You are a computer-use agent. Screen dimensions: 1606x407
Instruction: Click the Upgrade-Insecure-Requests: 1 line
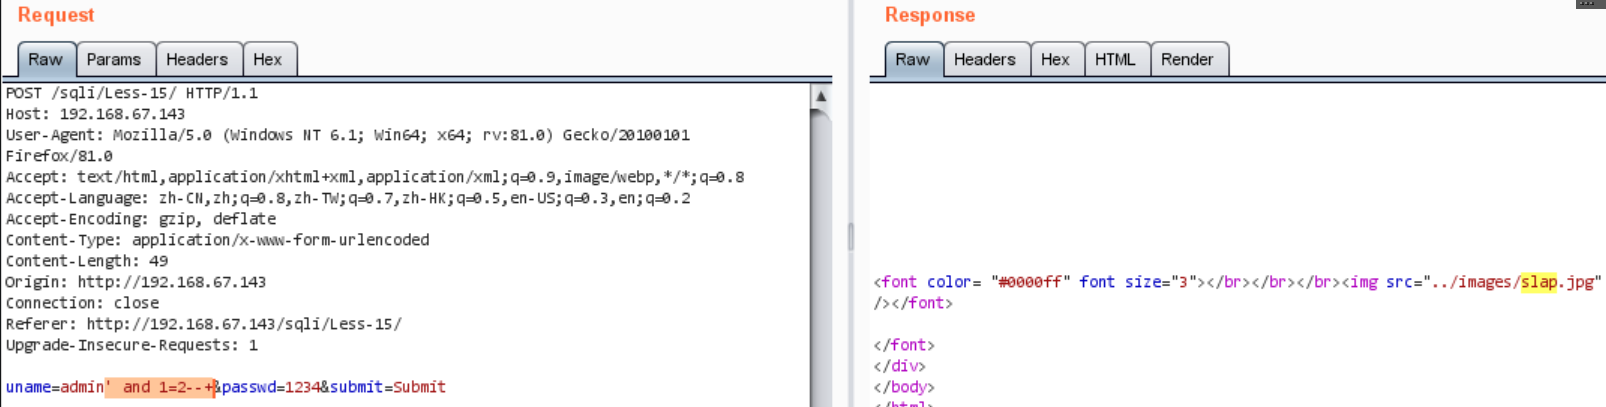click(x=132, y=345)
